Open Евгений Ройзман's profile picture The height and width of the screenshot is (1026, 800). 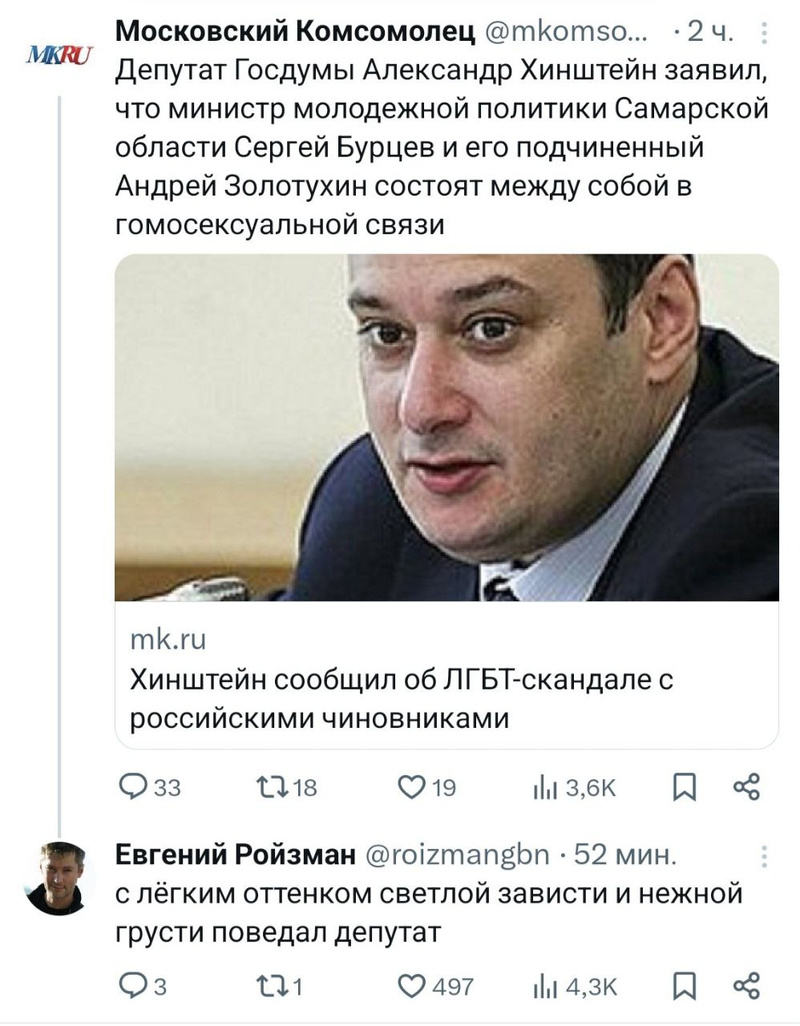[60, 878]
